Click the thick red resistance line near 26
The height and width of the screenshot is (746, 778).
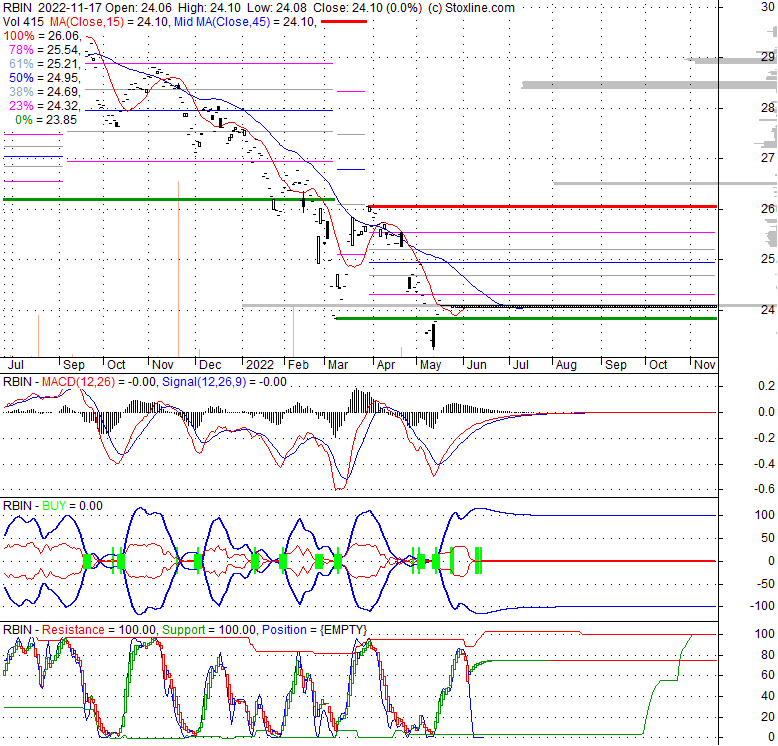coord(542,206)
